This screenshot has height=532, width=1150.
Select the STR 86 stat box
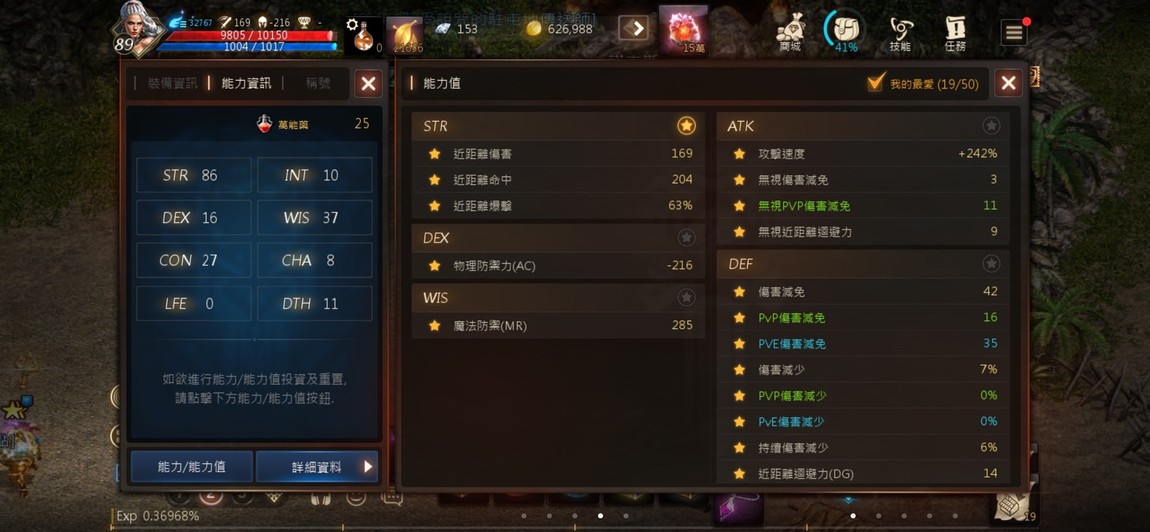(194, 175)
